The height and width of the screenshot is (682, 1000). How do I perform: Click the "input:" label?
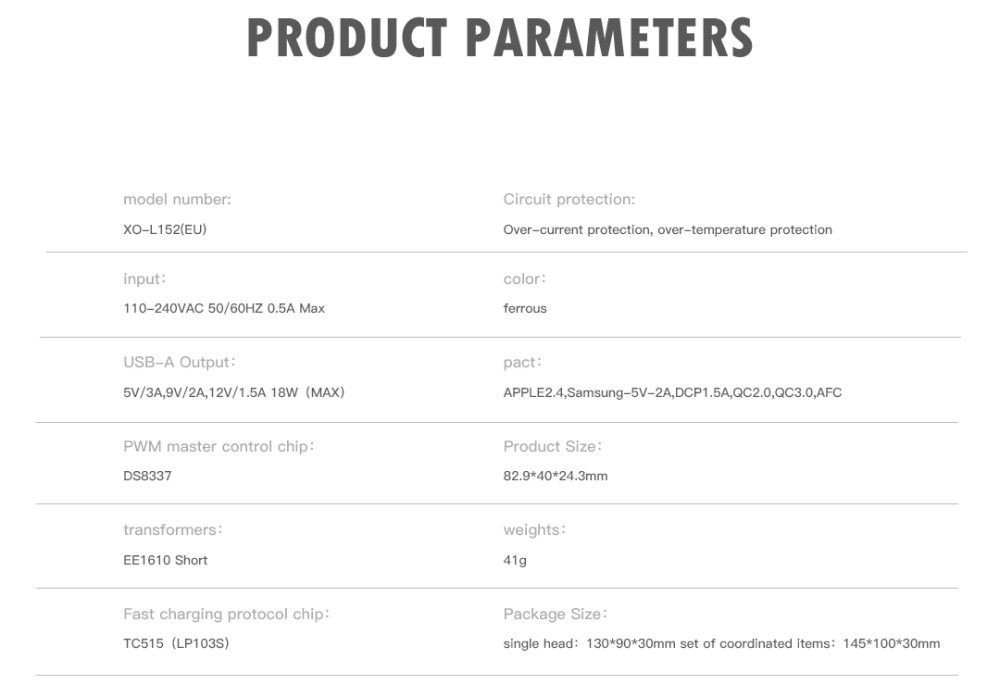144,279
